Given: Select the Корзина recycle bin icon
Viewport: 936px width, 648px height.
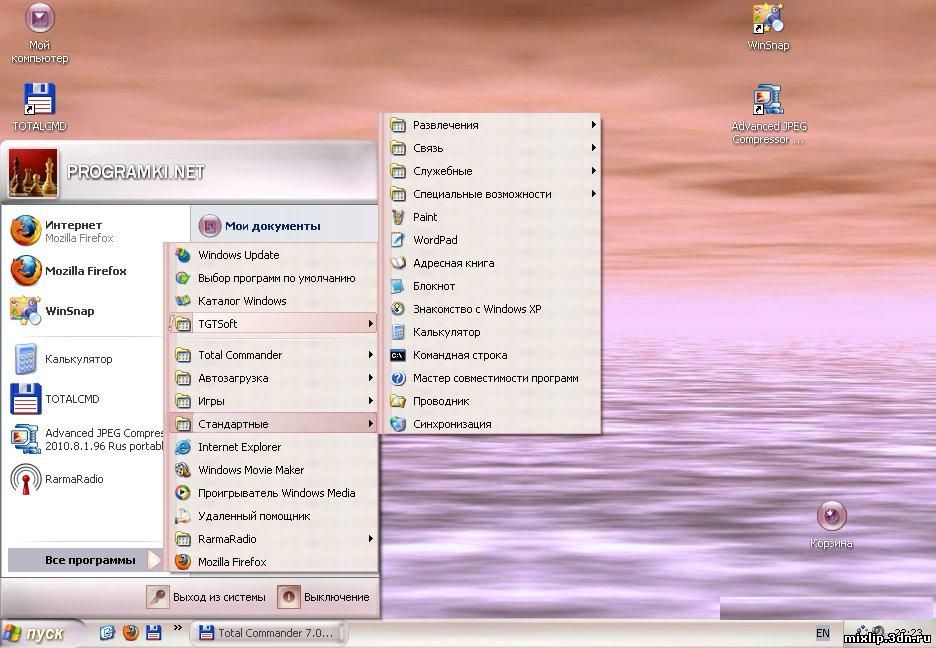Looking at the screenshot, I should 831,525.
